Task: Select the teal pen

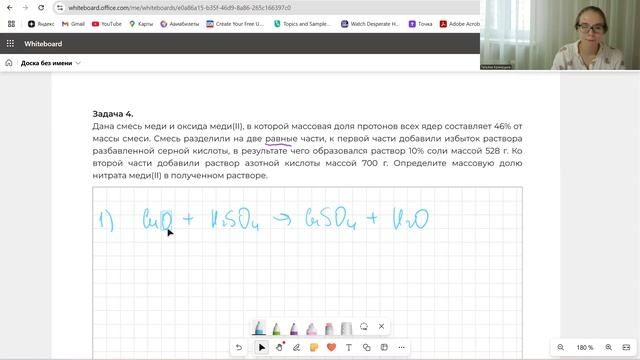Action: 259,327
